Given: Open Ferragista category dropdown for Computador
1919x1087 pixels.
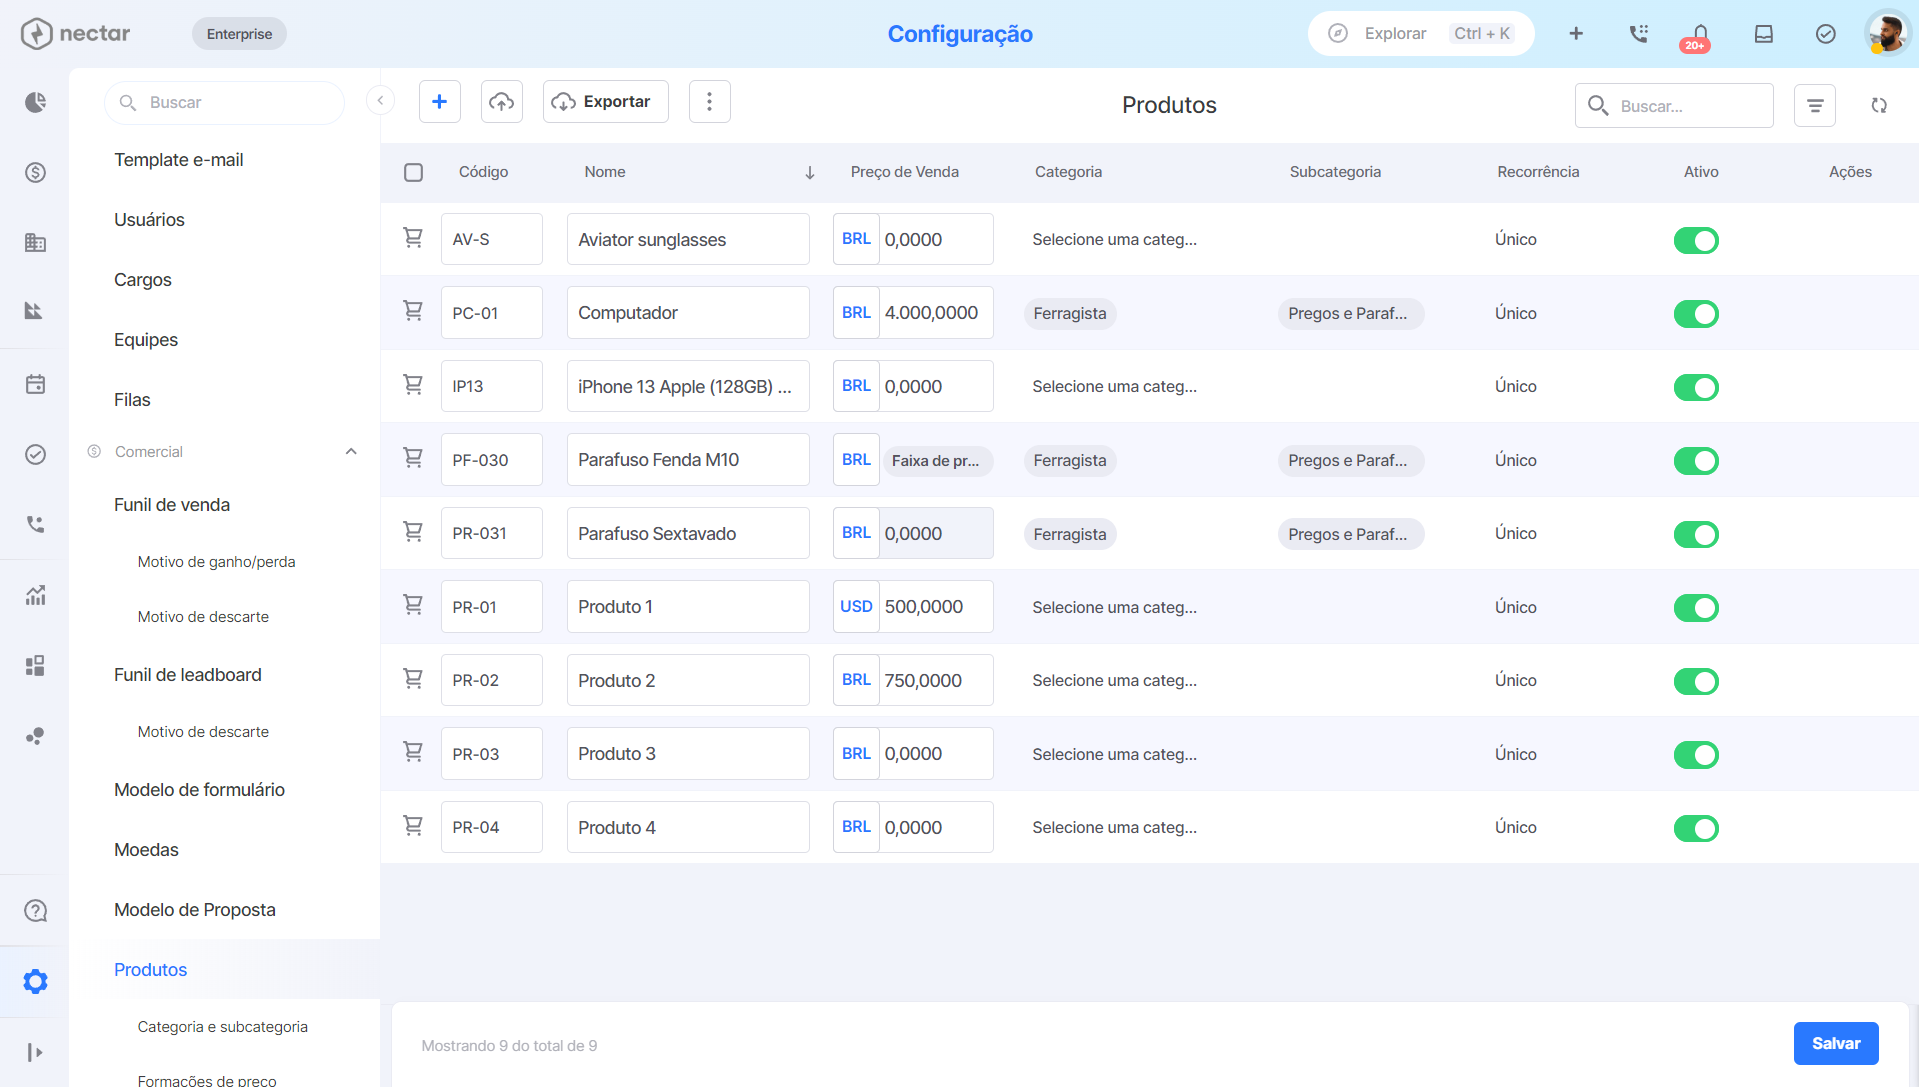Looking at the screenshot, I should click(1070, 313).
